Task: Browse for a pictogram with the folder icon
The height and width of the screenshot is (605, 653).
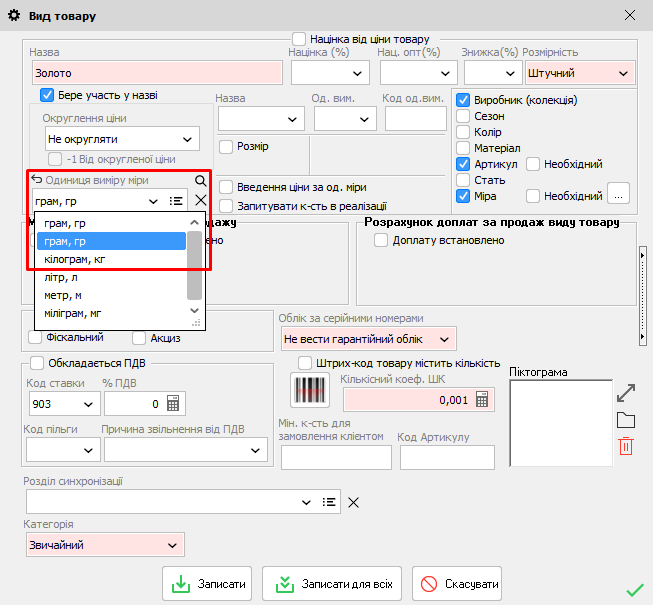Action: [x=626, y=420]
